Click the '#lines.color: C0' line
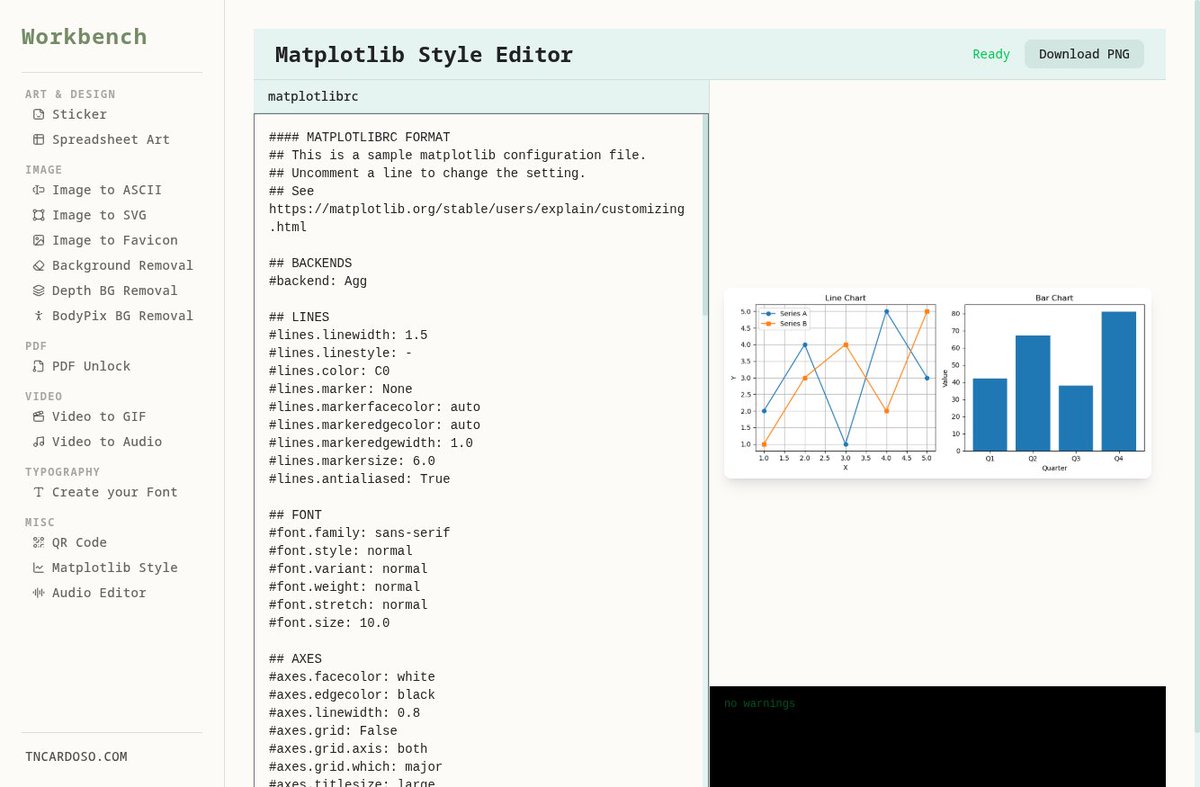 [x=333, y=371]
